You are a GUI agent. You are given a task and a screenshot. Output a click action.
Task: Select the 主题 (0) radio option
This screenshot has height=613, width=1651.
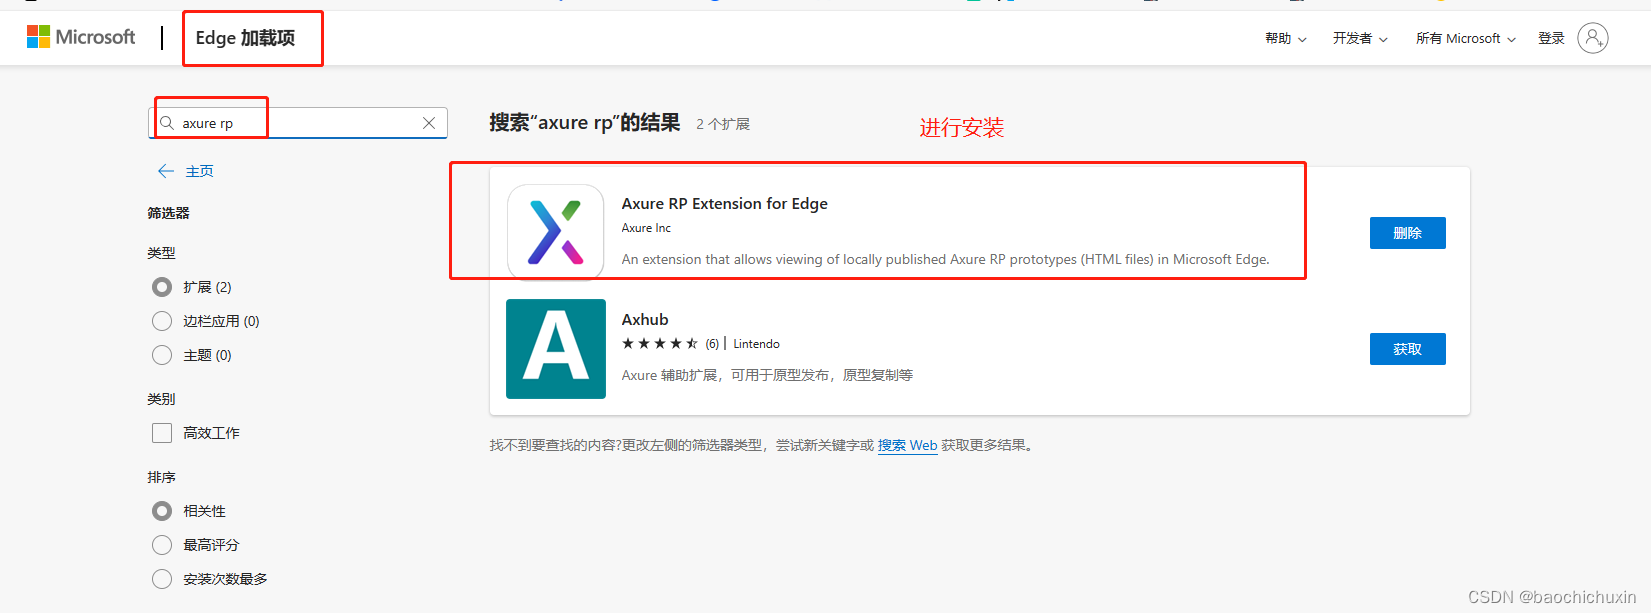pos(162,355)
